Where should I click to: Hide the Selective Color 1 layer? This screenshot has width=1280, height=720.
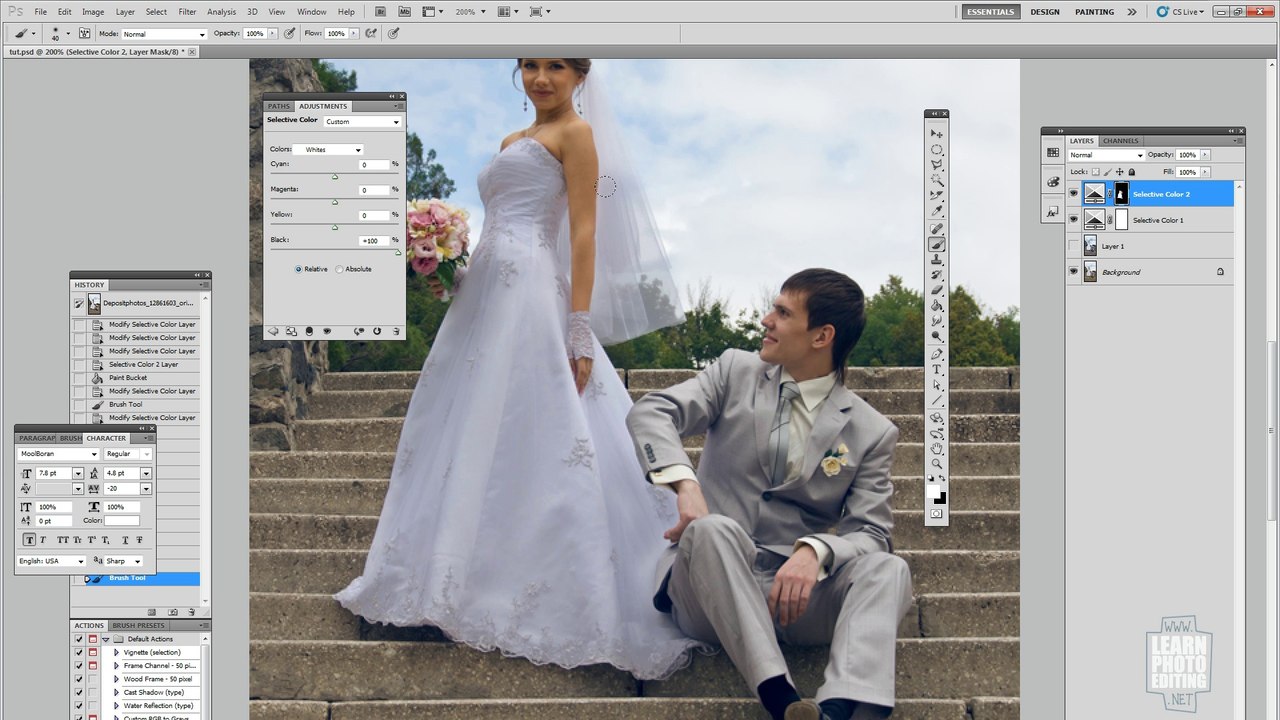click(1074, 220)
